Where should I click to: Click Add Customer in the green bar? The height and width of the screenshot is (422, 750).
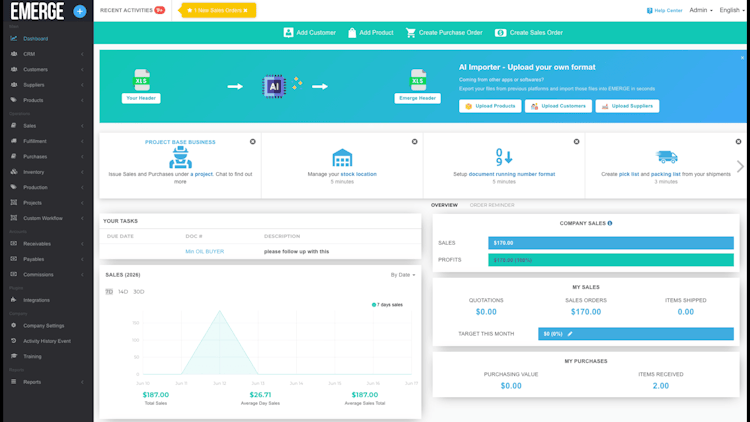tap(309, 33)
